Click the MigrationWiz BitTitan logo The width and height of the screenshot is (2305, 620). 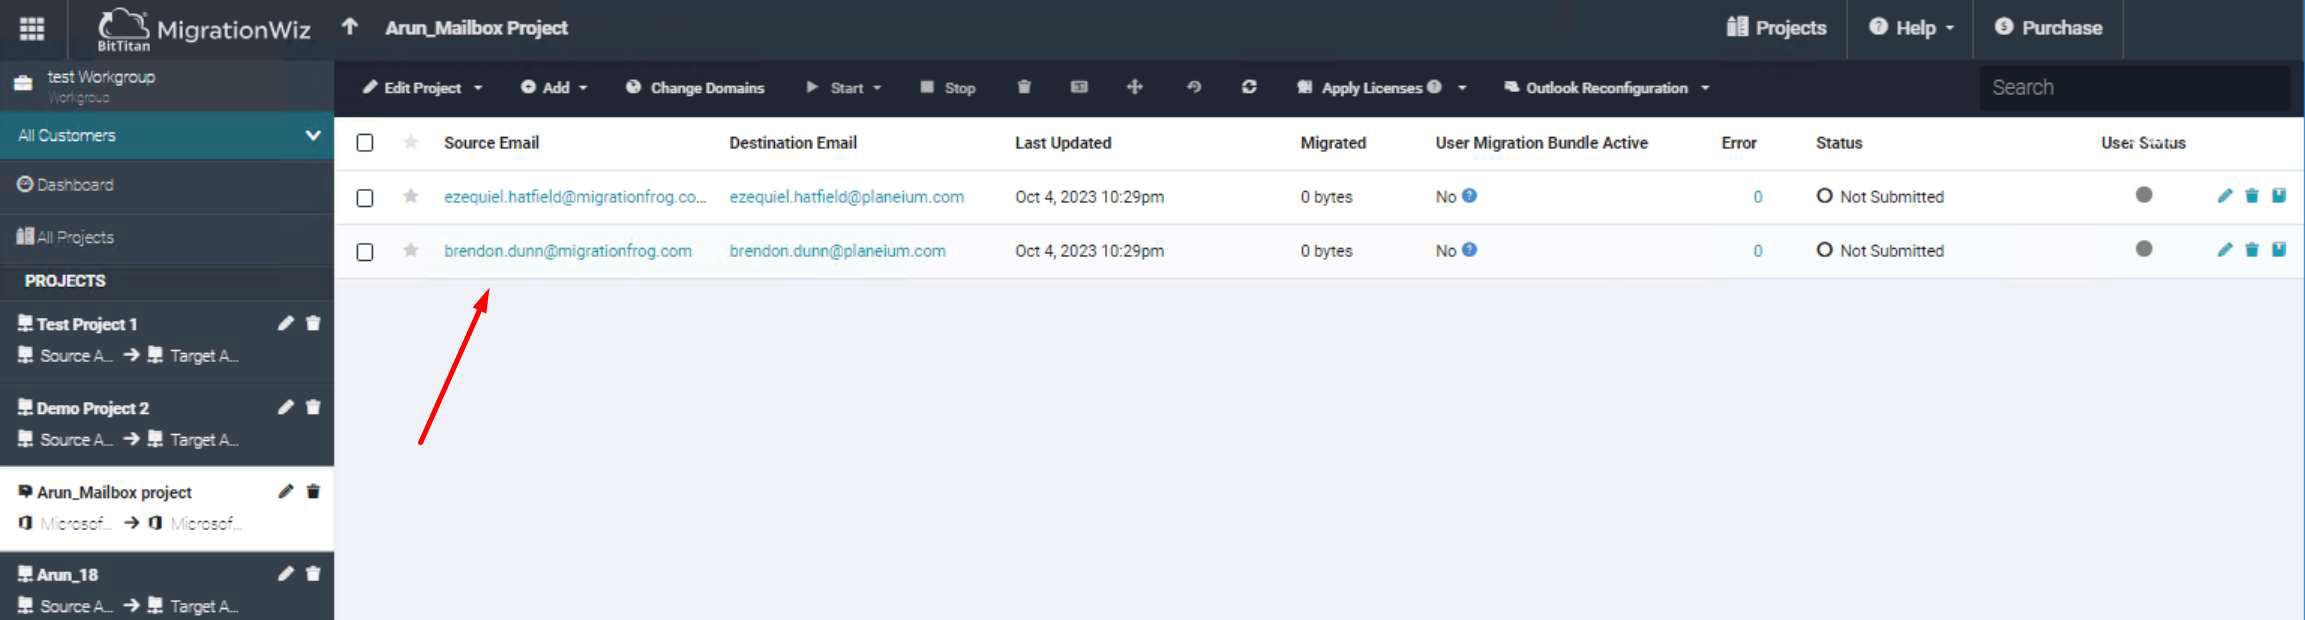[204, 29]
